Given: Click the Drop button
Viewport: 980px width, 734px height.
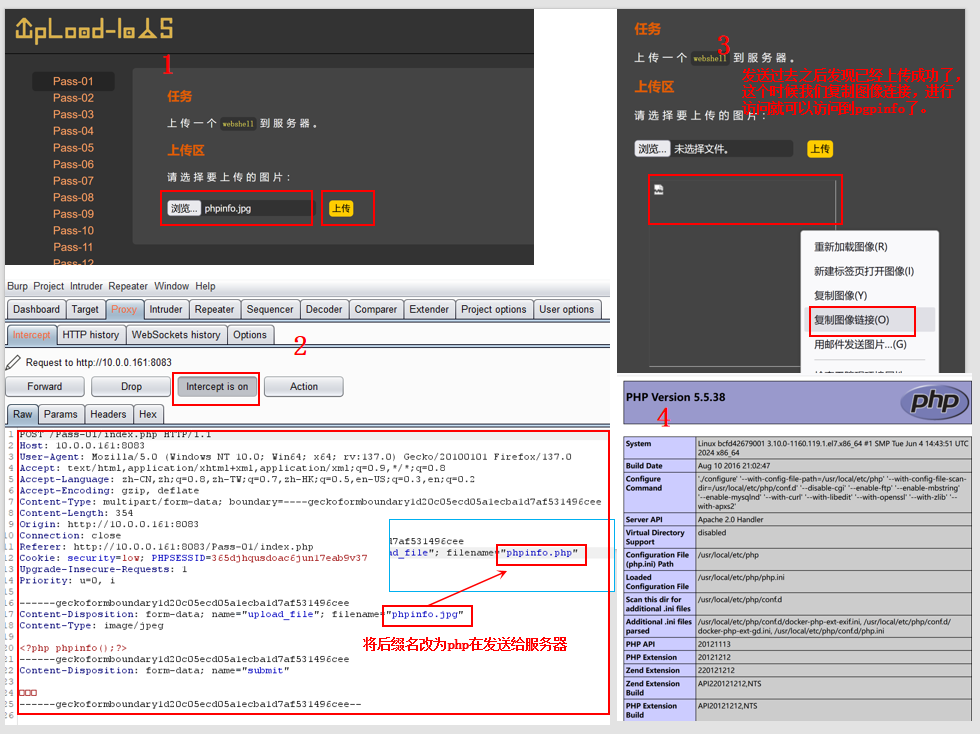Looking at the screenshot, I should [x=131, y=386].
